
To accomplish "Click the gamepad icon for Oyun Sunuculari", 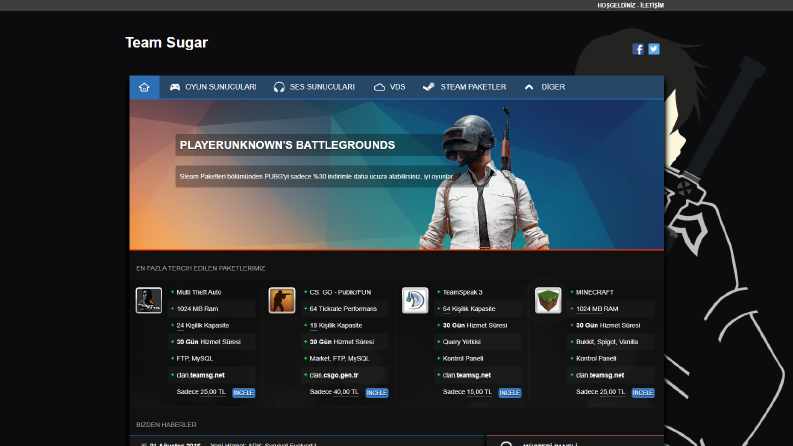I will pos(175,87).
